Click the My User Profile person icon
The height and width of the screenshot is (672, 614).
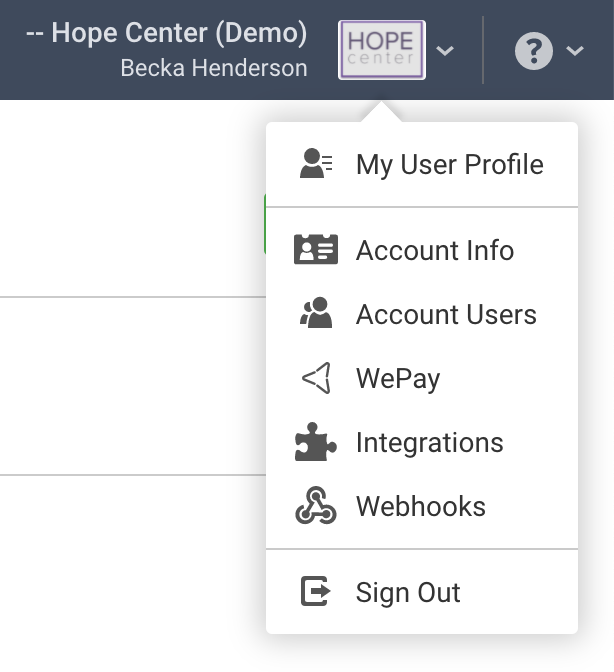(x=316, y=164)
